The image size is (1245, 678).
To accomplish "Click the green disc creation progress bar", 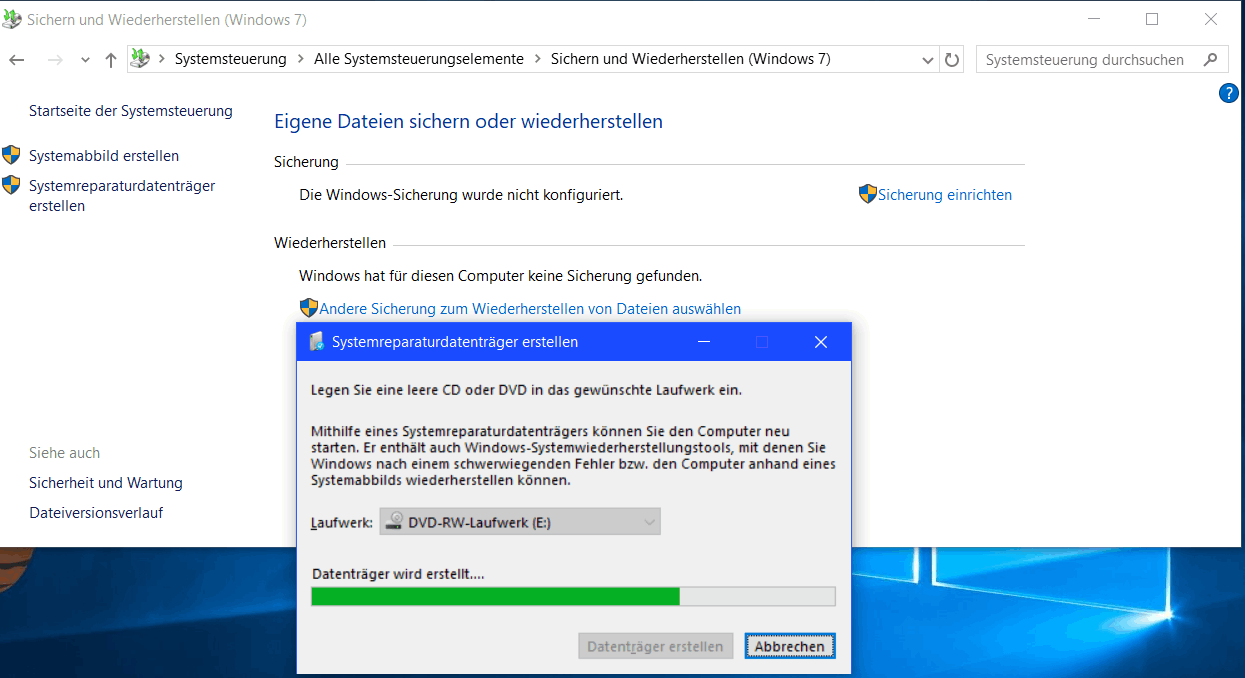I will point(573,596).
